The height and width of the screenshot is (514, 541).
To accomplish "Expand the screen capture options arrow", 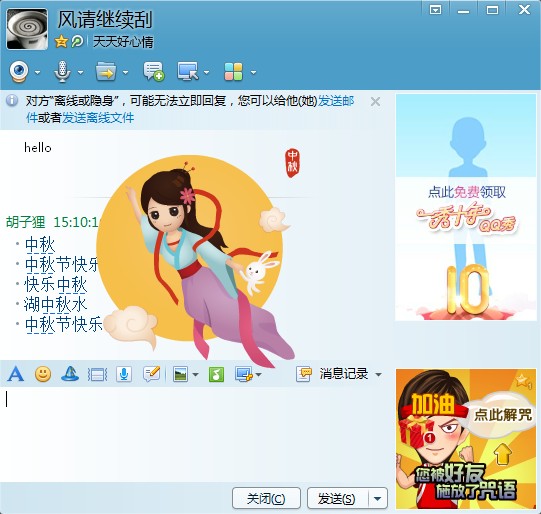I will point(259,375).
